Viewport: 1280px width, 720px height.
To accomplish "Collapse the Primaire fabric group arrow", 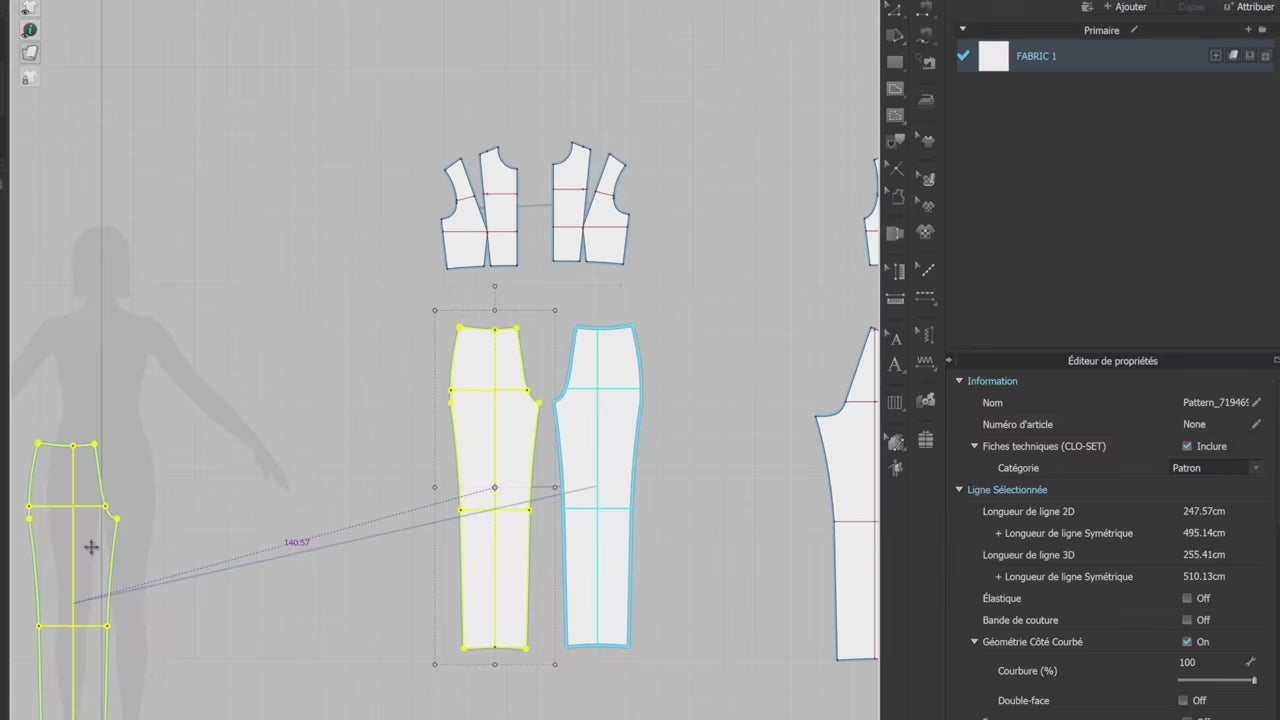I will click(963, 30).
